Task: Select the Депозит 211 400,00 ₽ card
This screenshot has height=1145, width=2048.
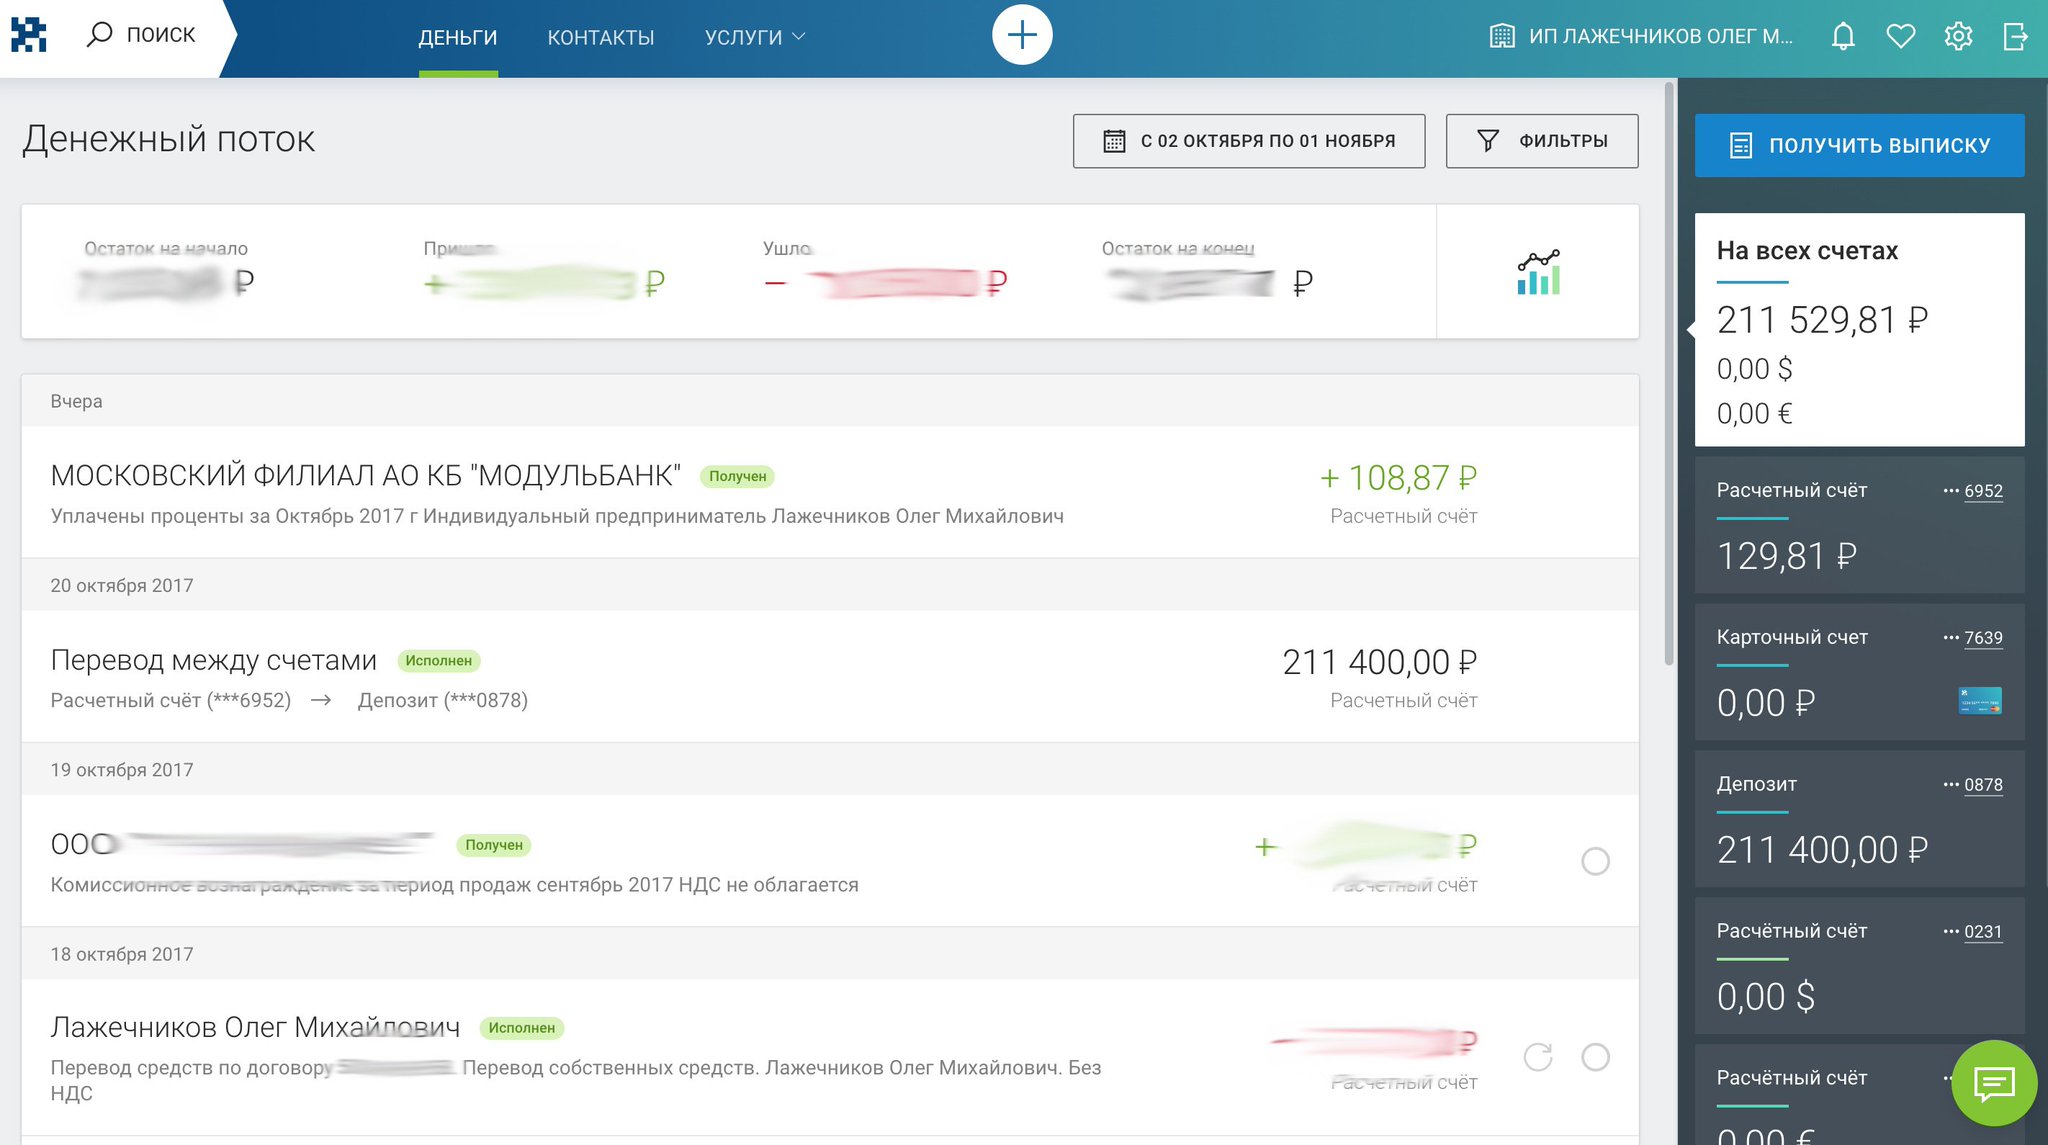Action: [x=1860, y=819]
